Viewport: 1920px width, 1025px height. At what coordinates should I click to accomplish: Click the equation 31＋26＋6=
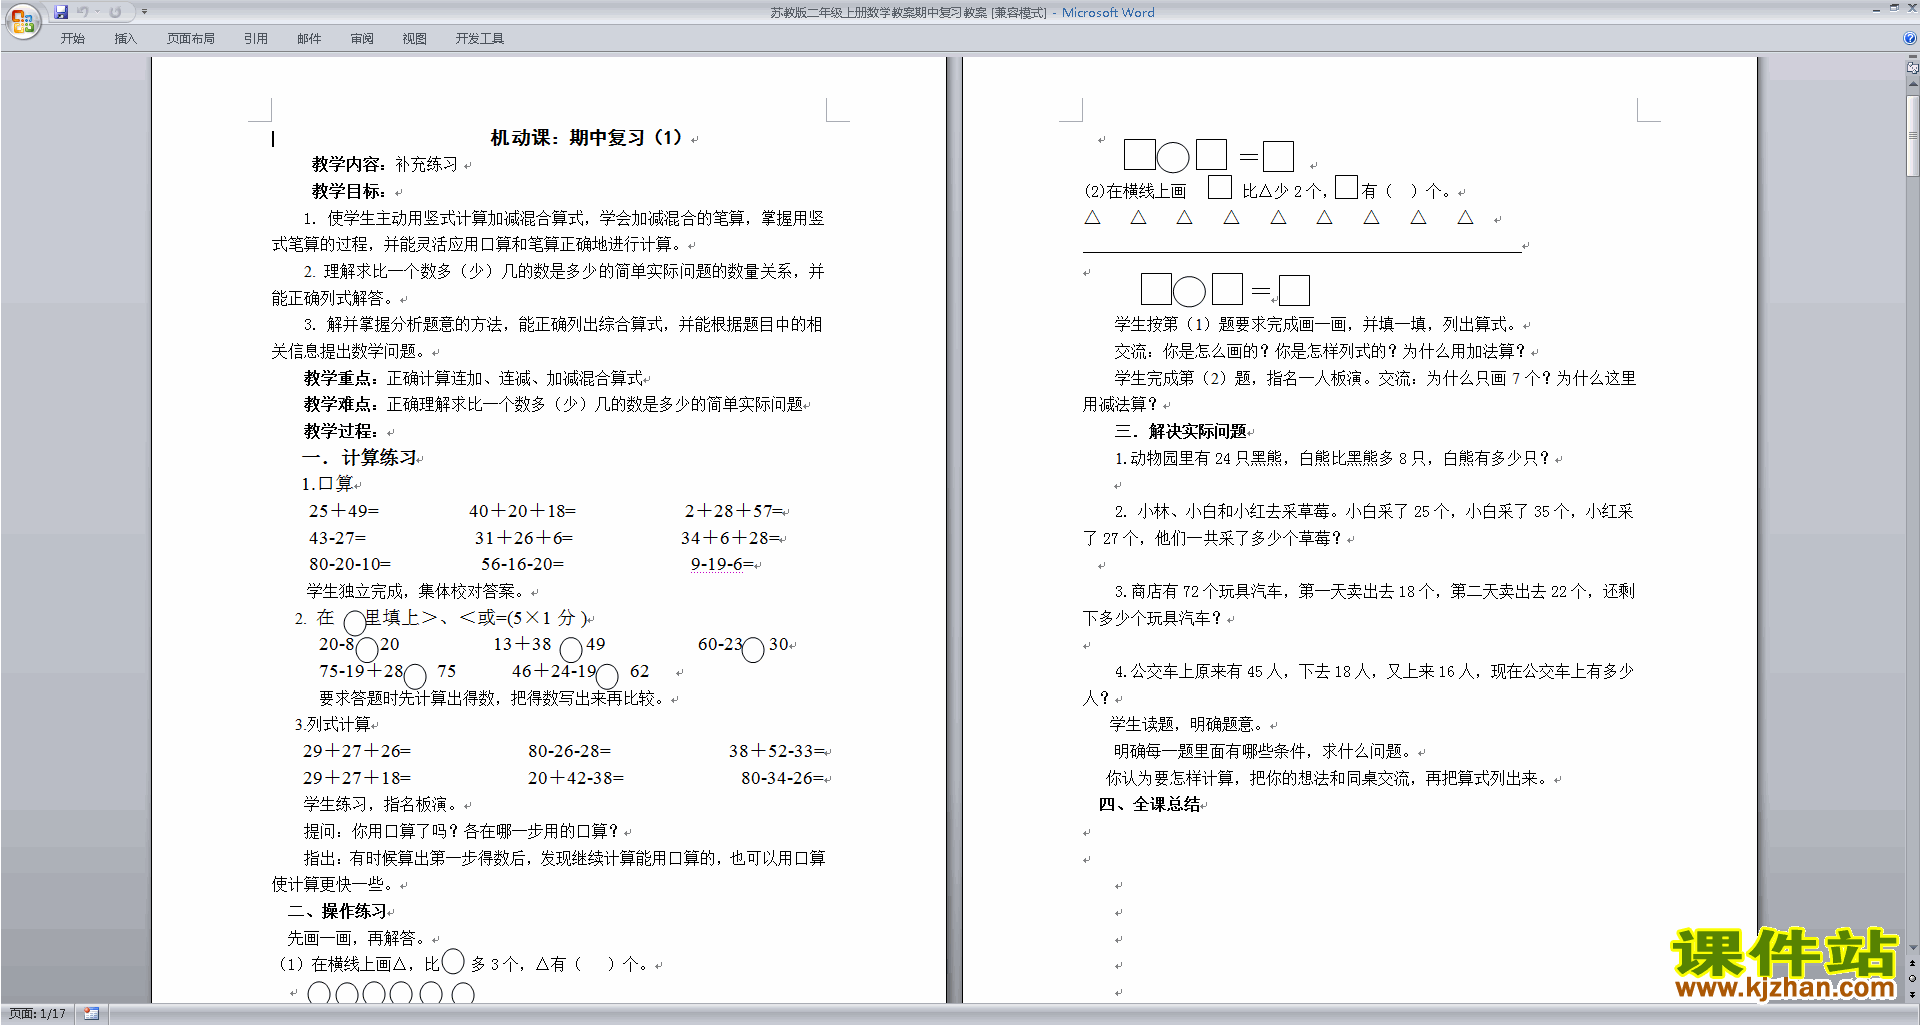pyautogui.click(x=523, y=538)
